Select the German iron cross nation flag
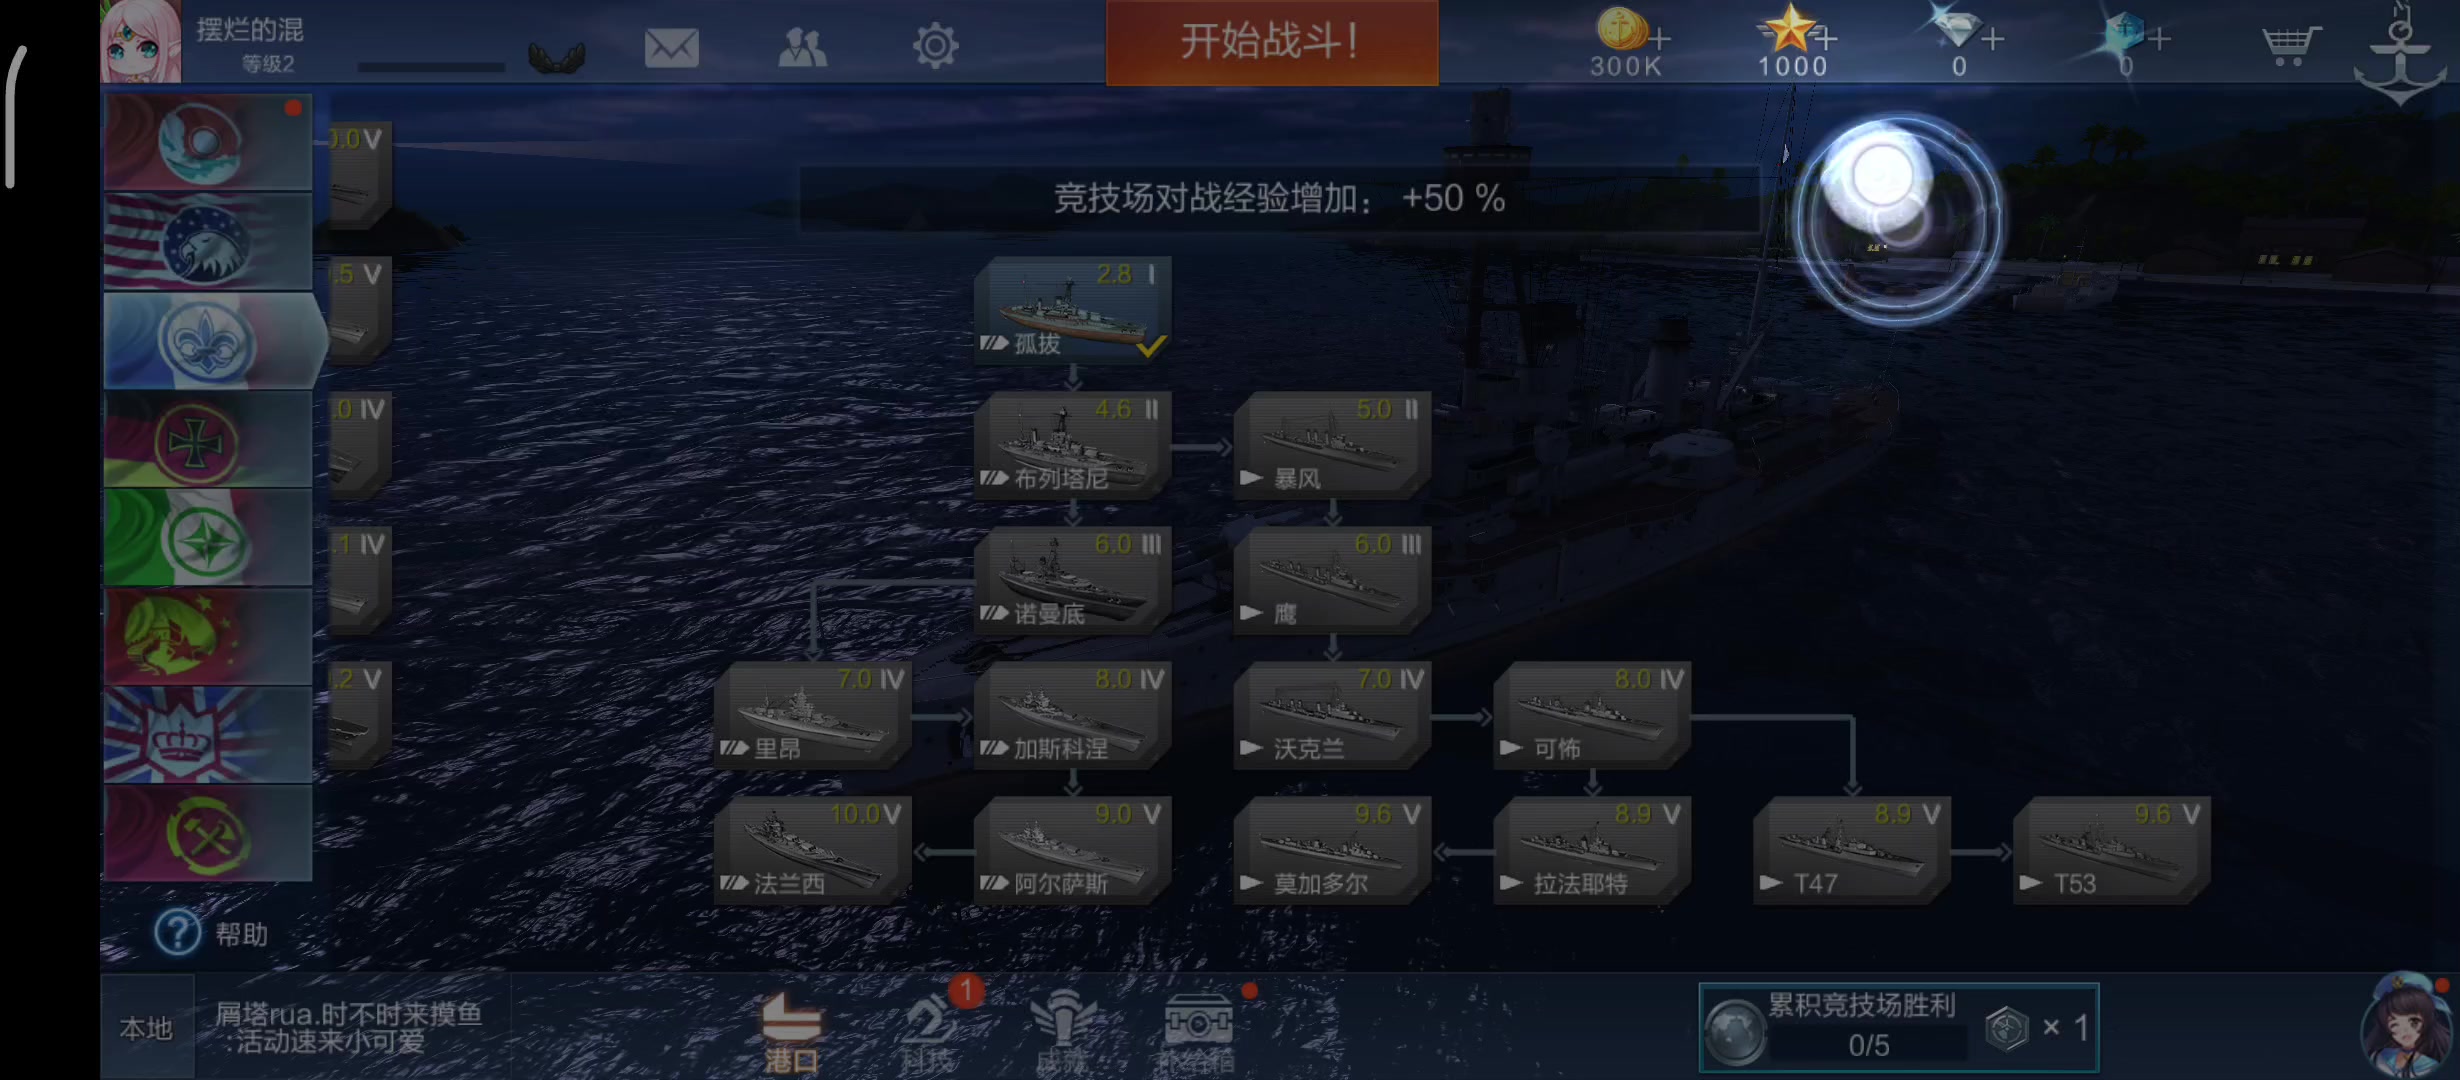 208,439
